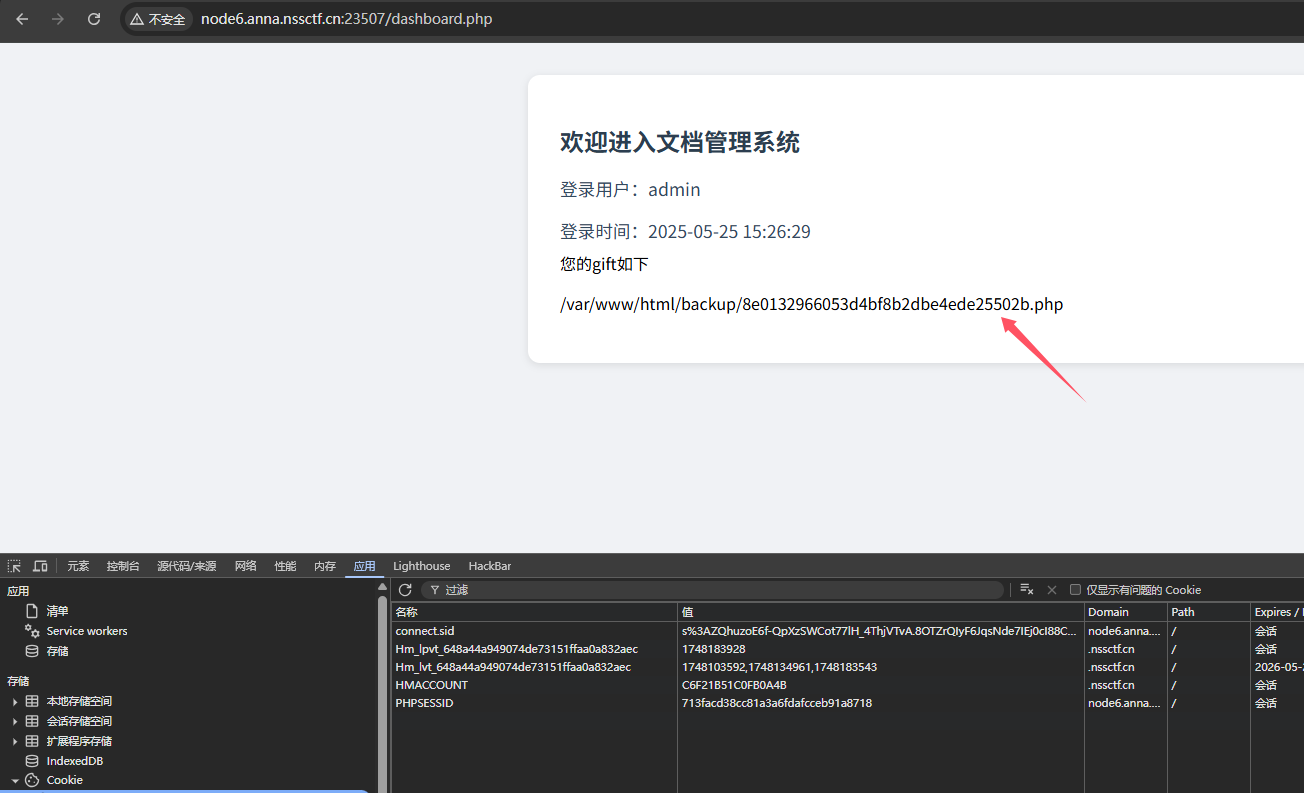This screenshot has width=1304, height=793.
Task: Click the inspect element picker icon
Action: pyautogui.click(x=14, y=566)
